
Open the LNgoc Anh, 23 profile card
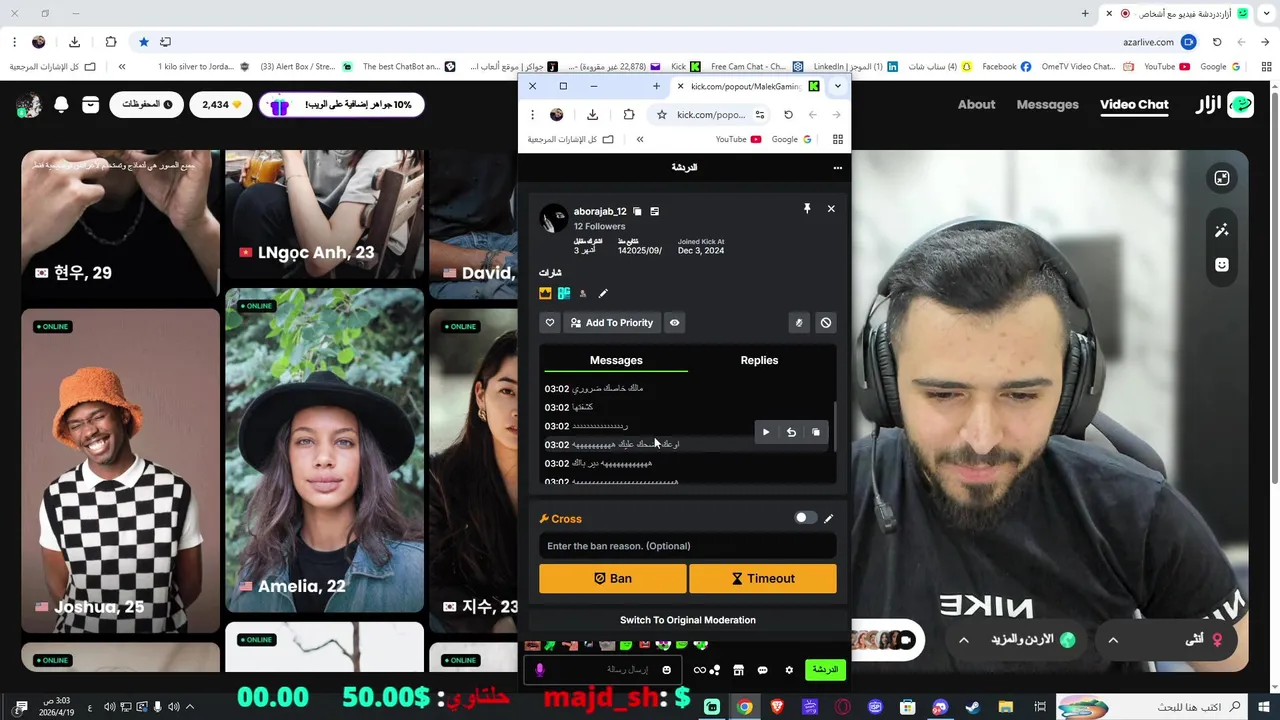click(x=324, y=215)
